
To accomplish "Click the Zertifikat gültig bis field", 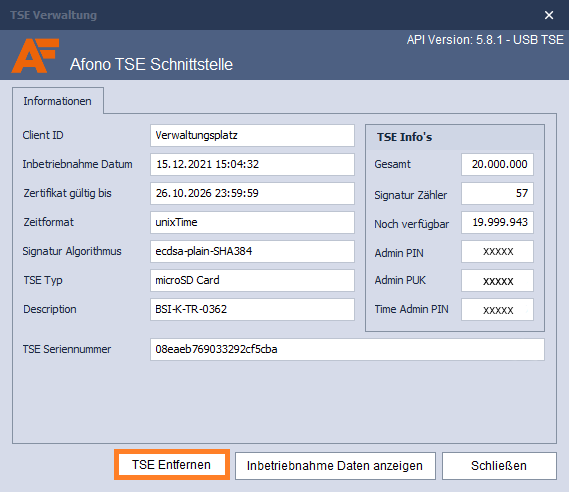I will 252,193.
